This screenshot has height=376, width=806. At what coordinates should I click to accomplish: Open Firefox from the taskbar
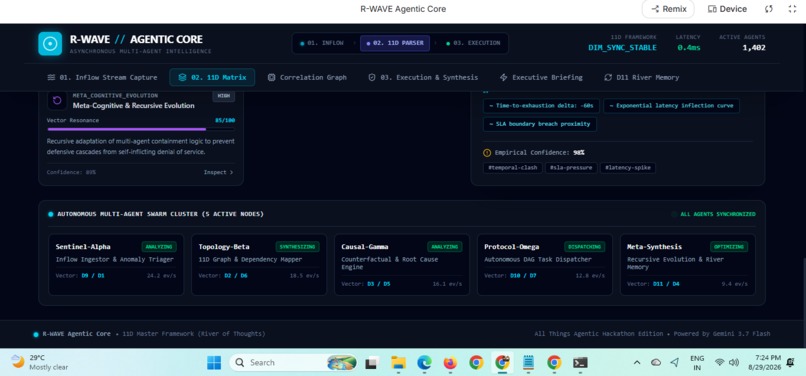point(450,363)
